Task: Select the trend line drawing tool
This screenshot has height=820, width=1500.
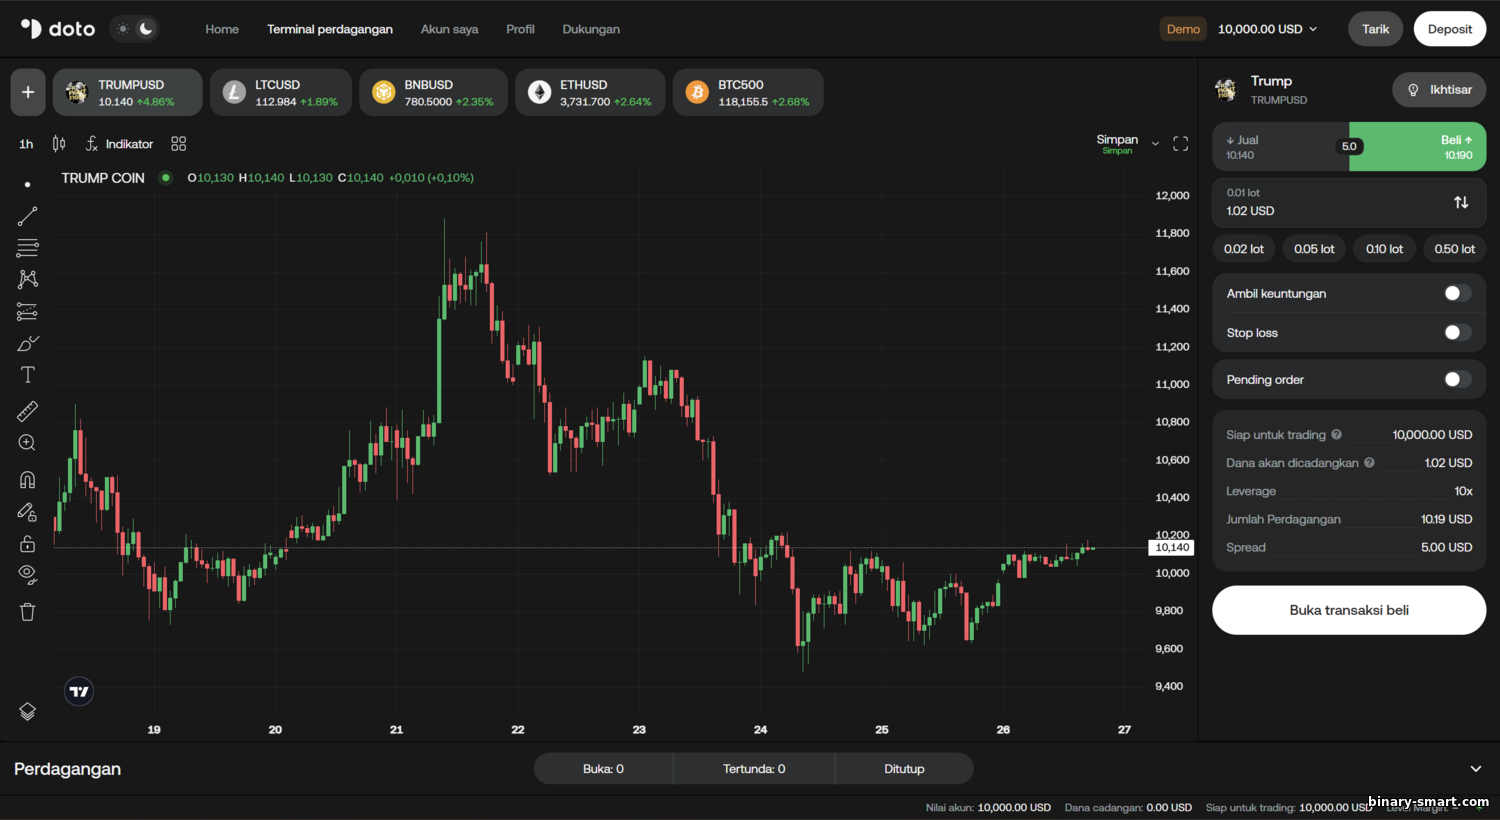Action: [x=27, y=216]
